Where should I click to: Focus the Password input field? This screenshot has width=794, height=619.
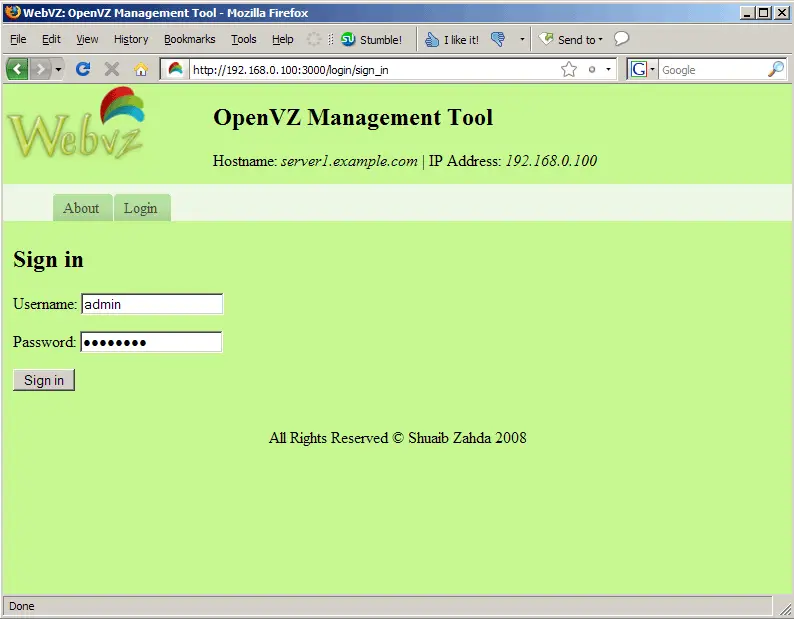point(151,342)
